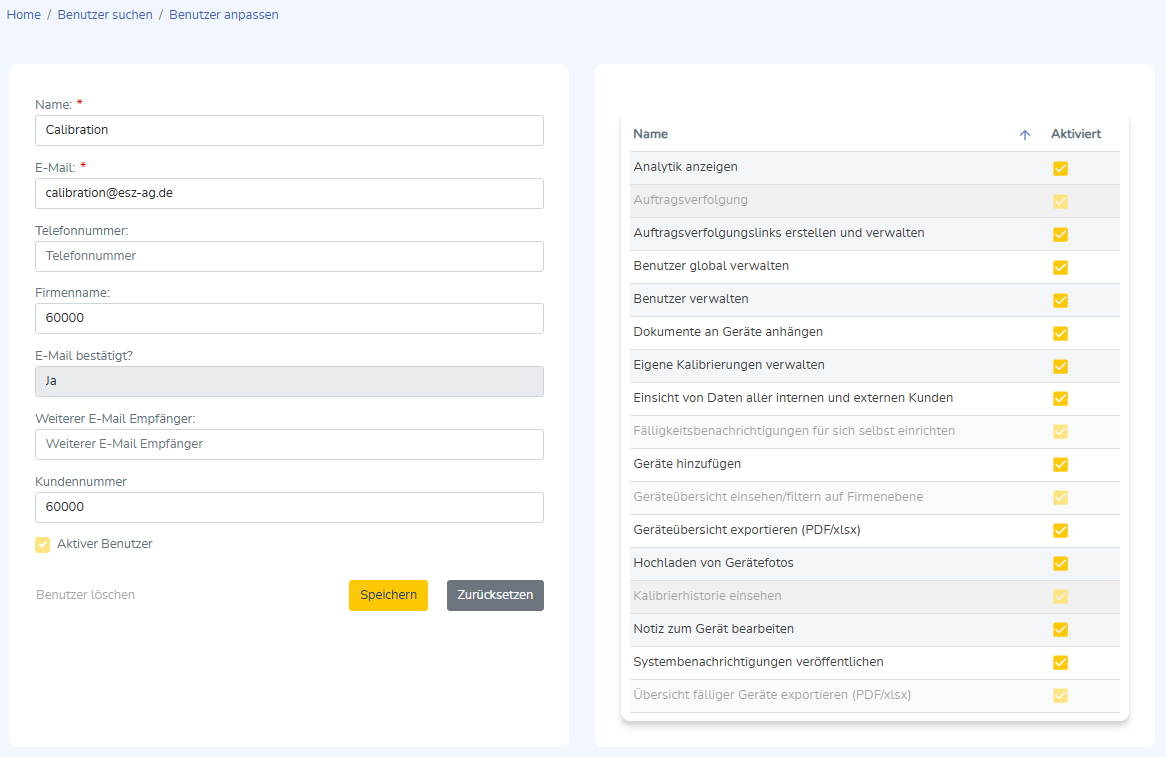Click the Home breadcrumb link

24,15
